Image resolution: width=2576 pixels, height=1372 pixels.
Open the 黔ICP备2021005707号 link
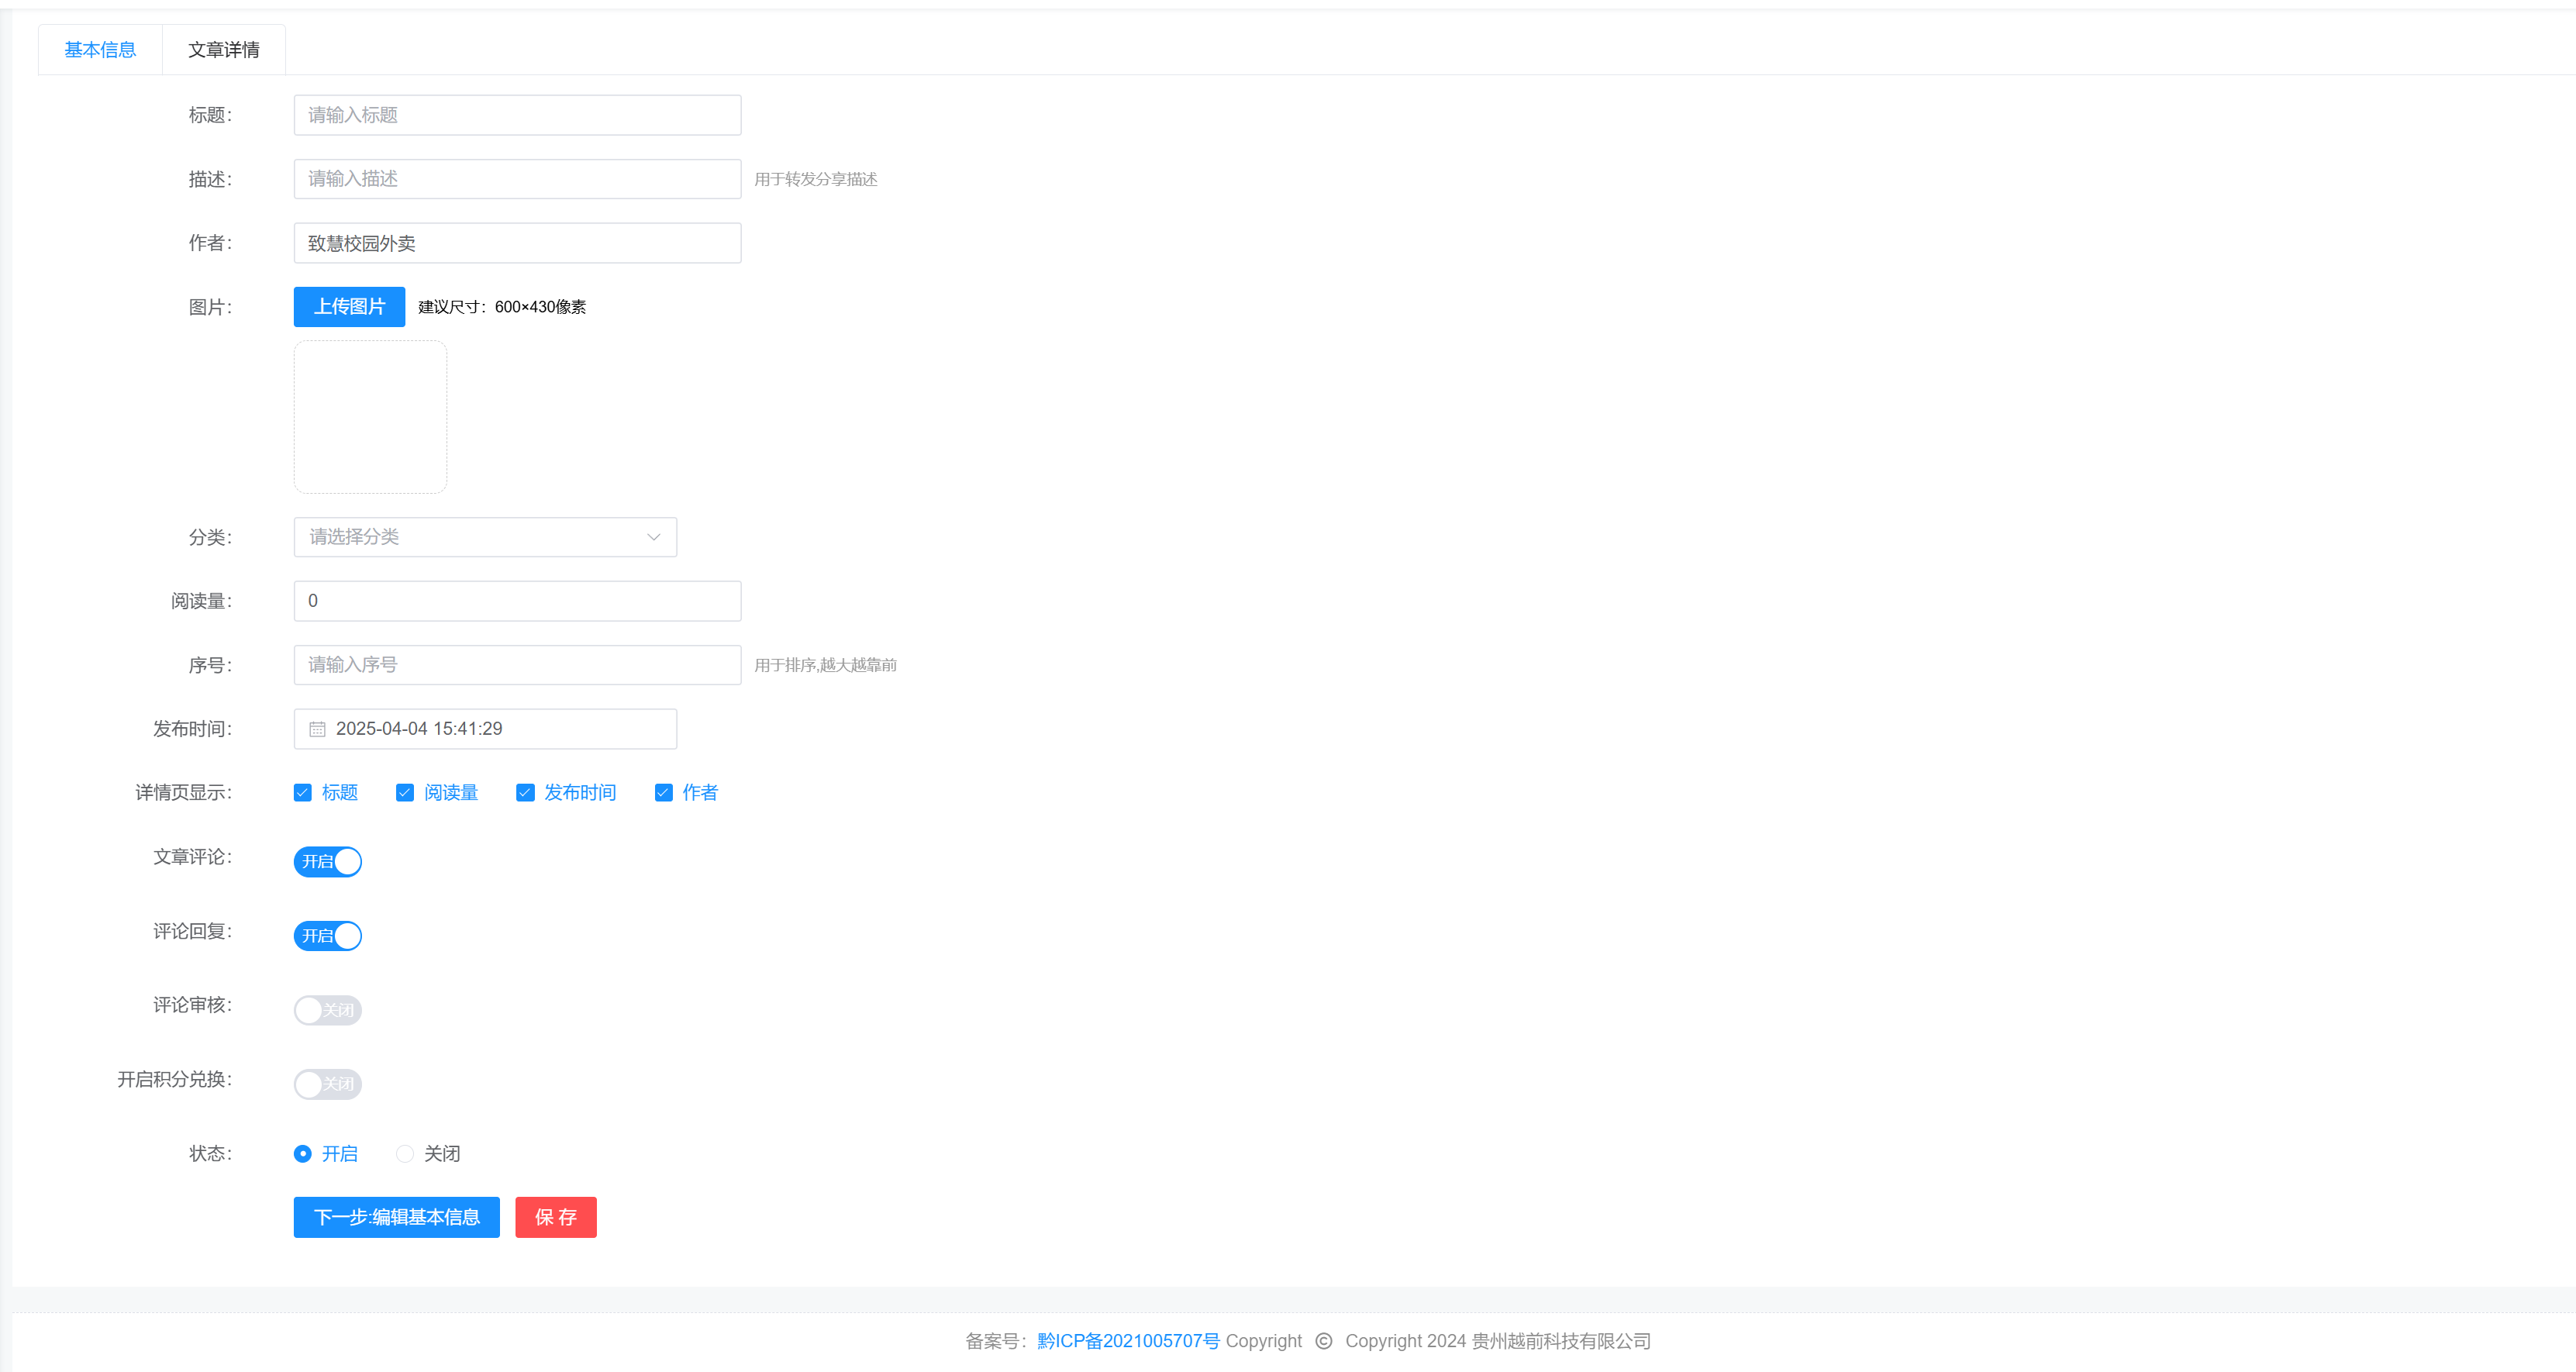click(x=1128, y=1341)
